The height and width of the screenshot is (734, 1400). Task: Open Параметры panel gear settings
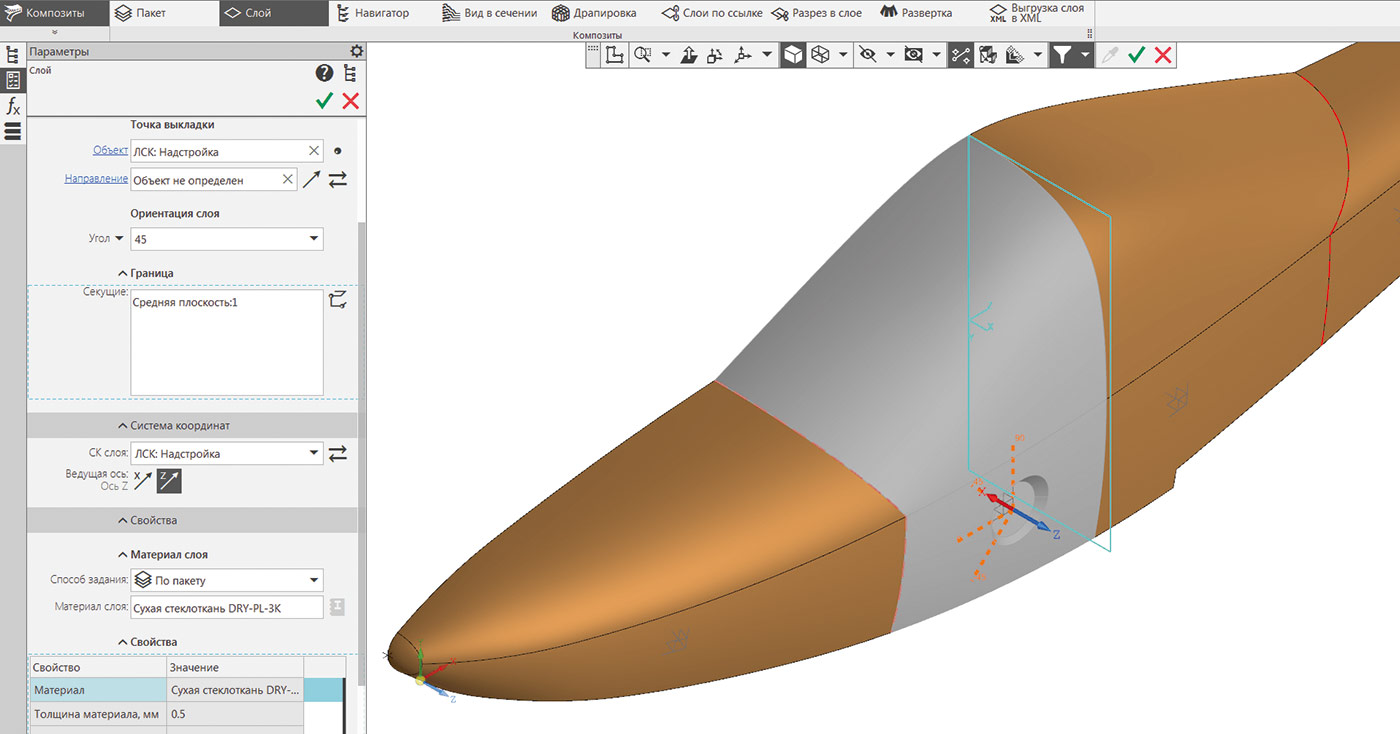tap(356, 51)
